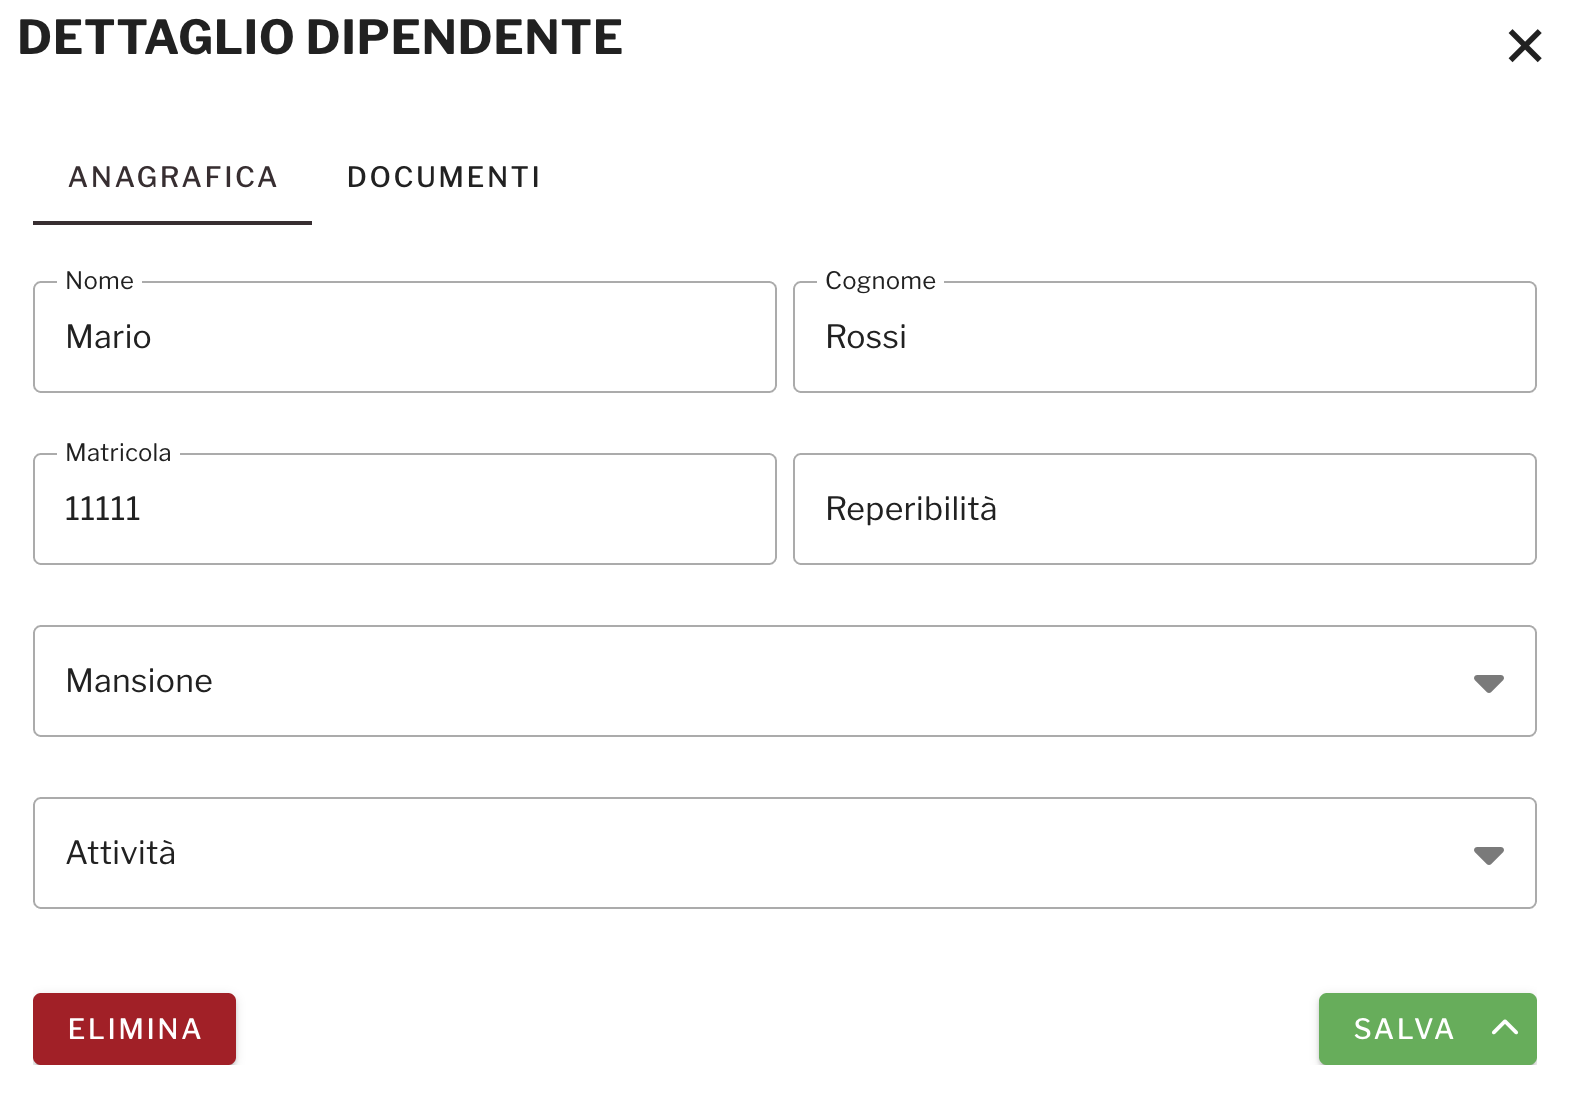Viewport: 1574px width, 1102px height.
Task: Save changes with the Salva button
Action: 1404,1029
